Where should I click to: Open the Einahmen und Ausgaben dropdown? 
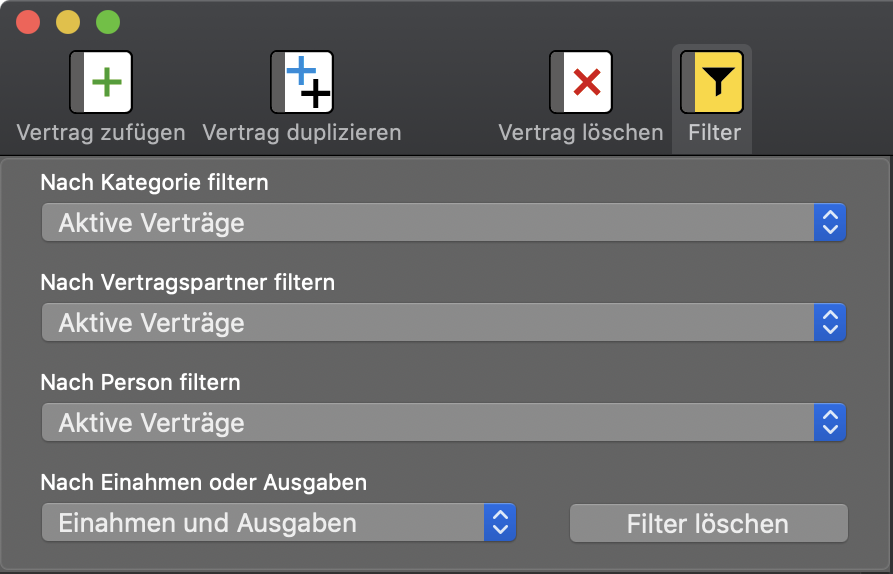[x=278, y=522]
